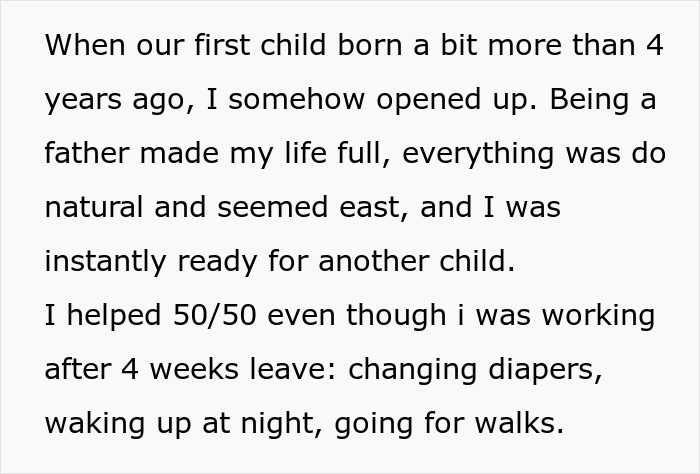700x474 pixels.
Task: Click the word "somehow" in the second line
Action: (x=296, y=99)
